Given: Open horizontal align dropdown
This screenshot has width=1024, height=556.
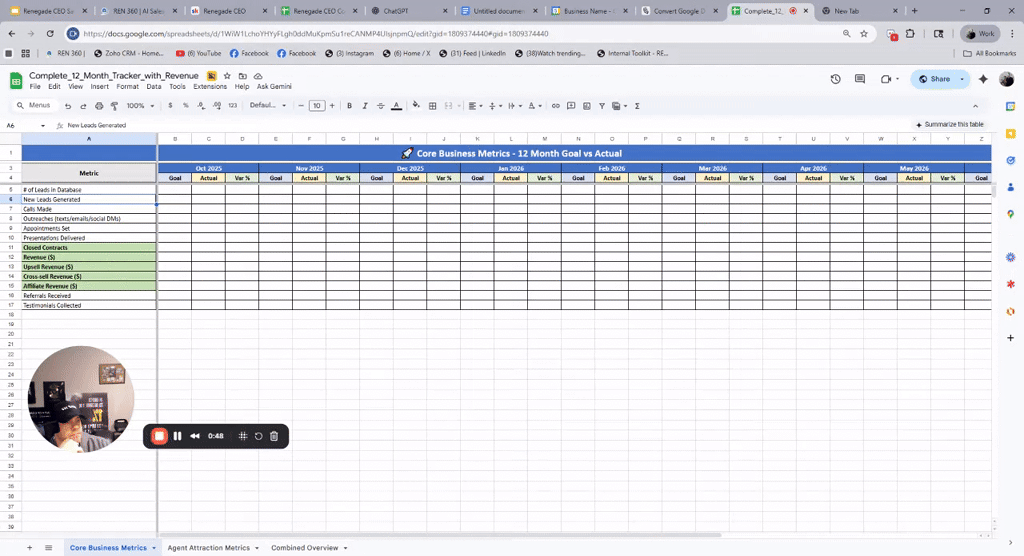Looking at the screenshot, I should point(475,106).
